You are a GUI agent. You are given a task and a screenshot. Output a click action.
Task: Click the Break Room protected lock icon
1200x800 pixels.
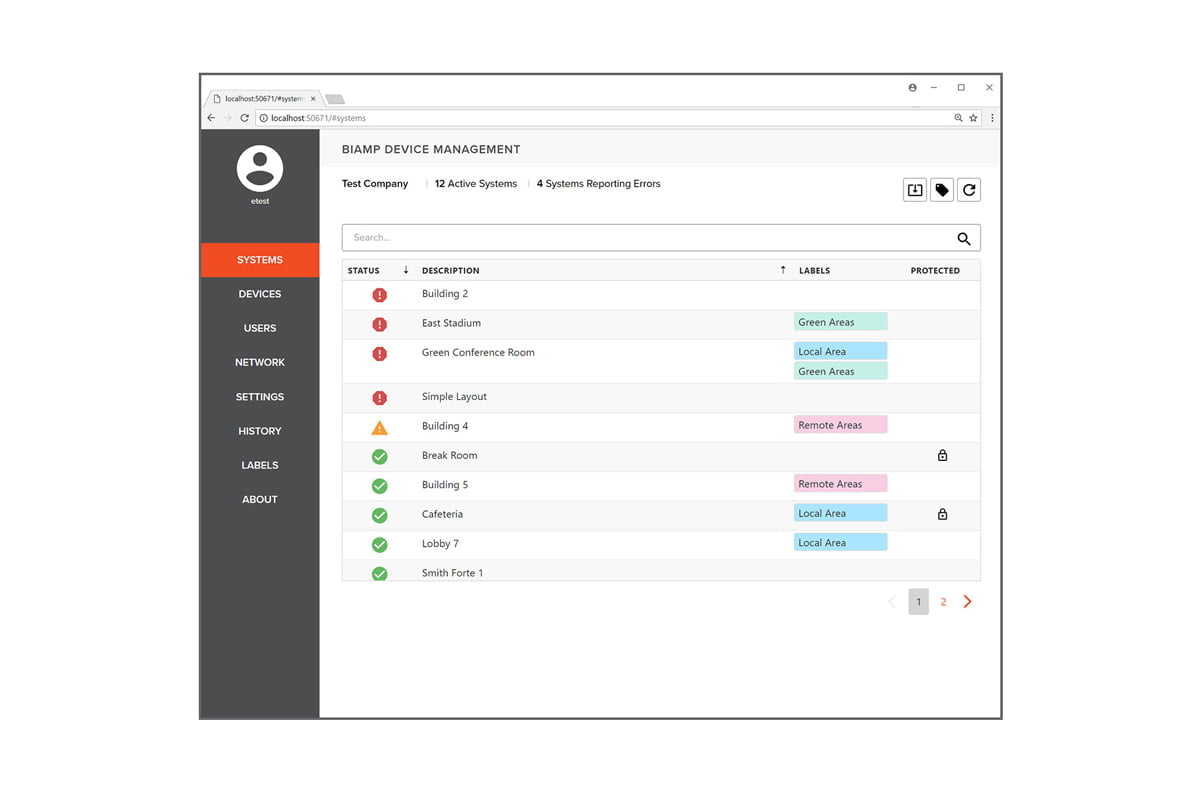pyautogui.click(x=942, y=455)
